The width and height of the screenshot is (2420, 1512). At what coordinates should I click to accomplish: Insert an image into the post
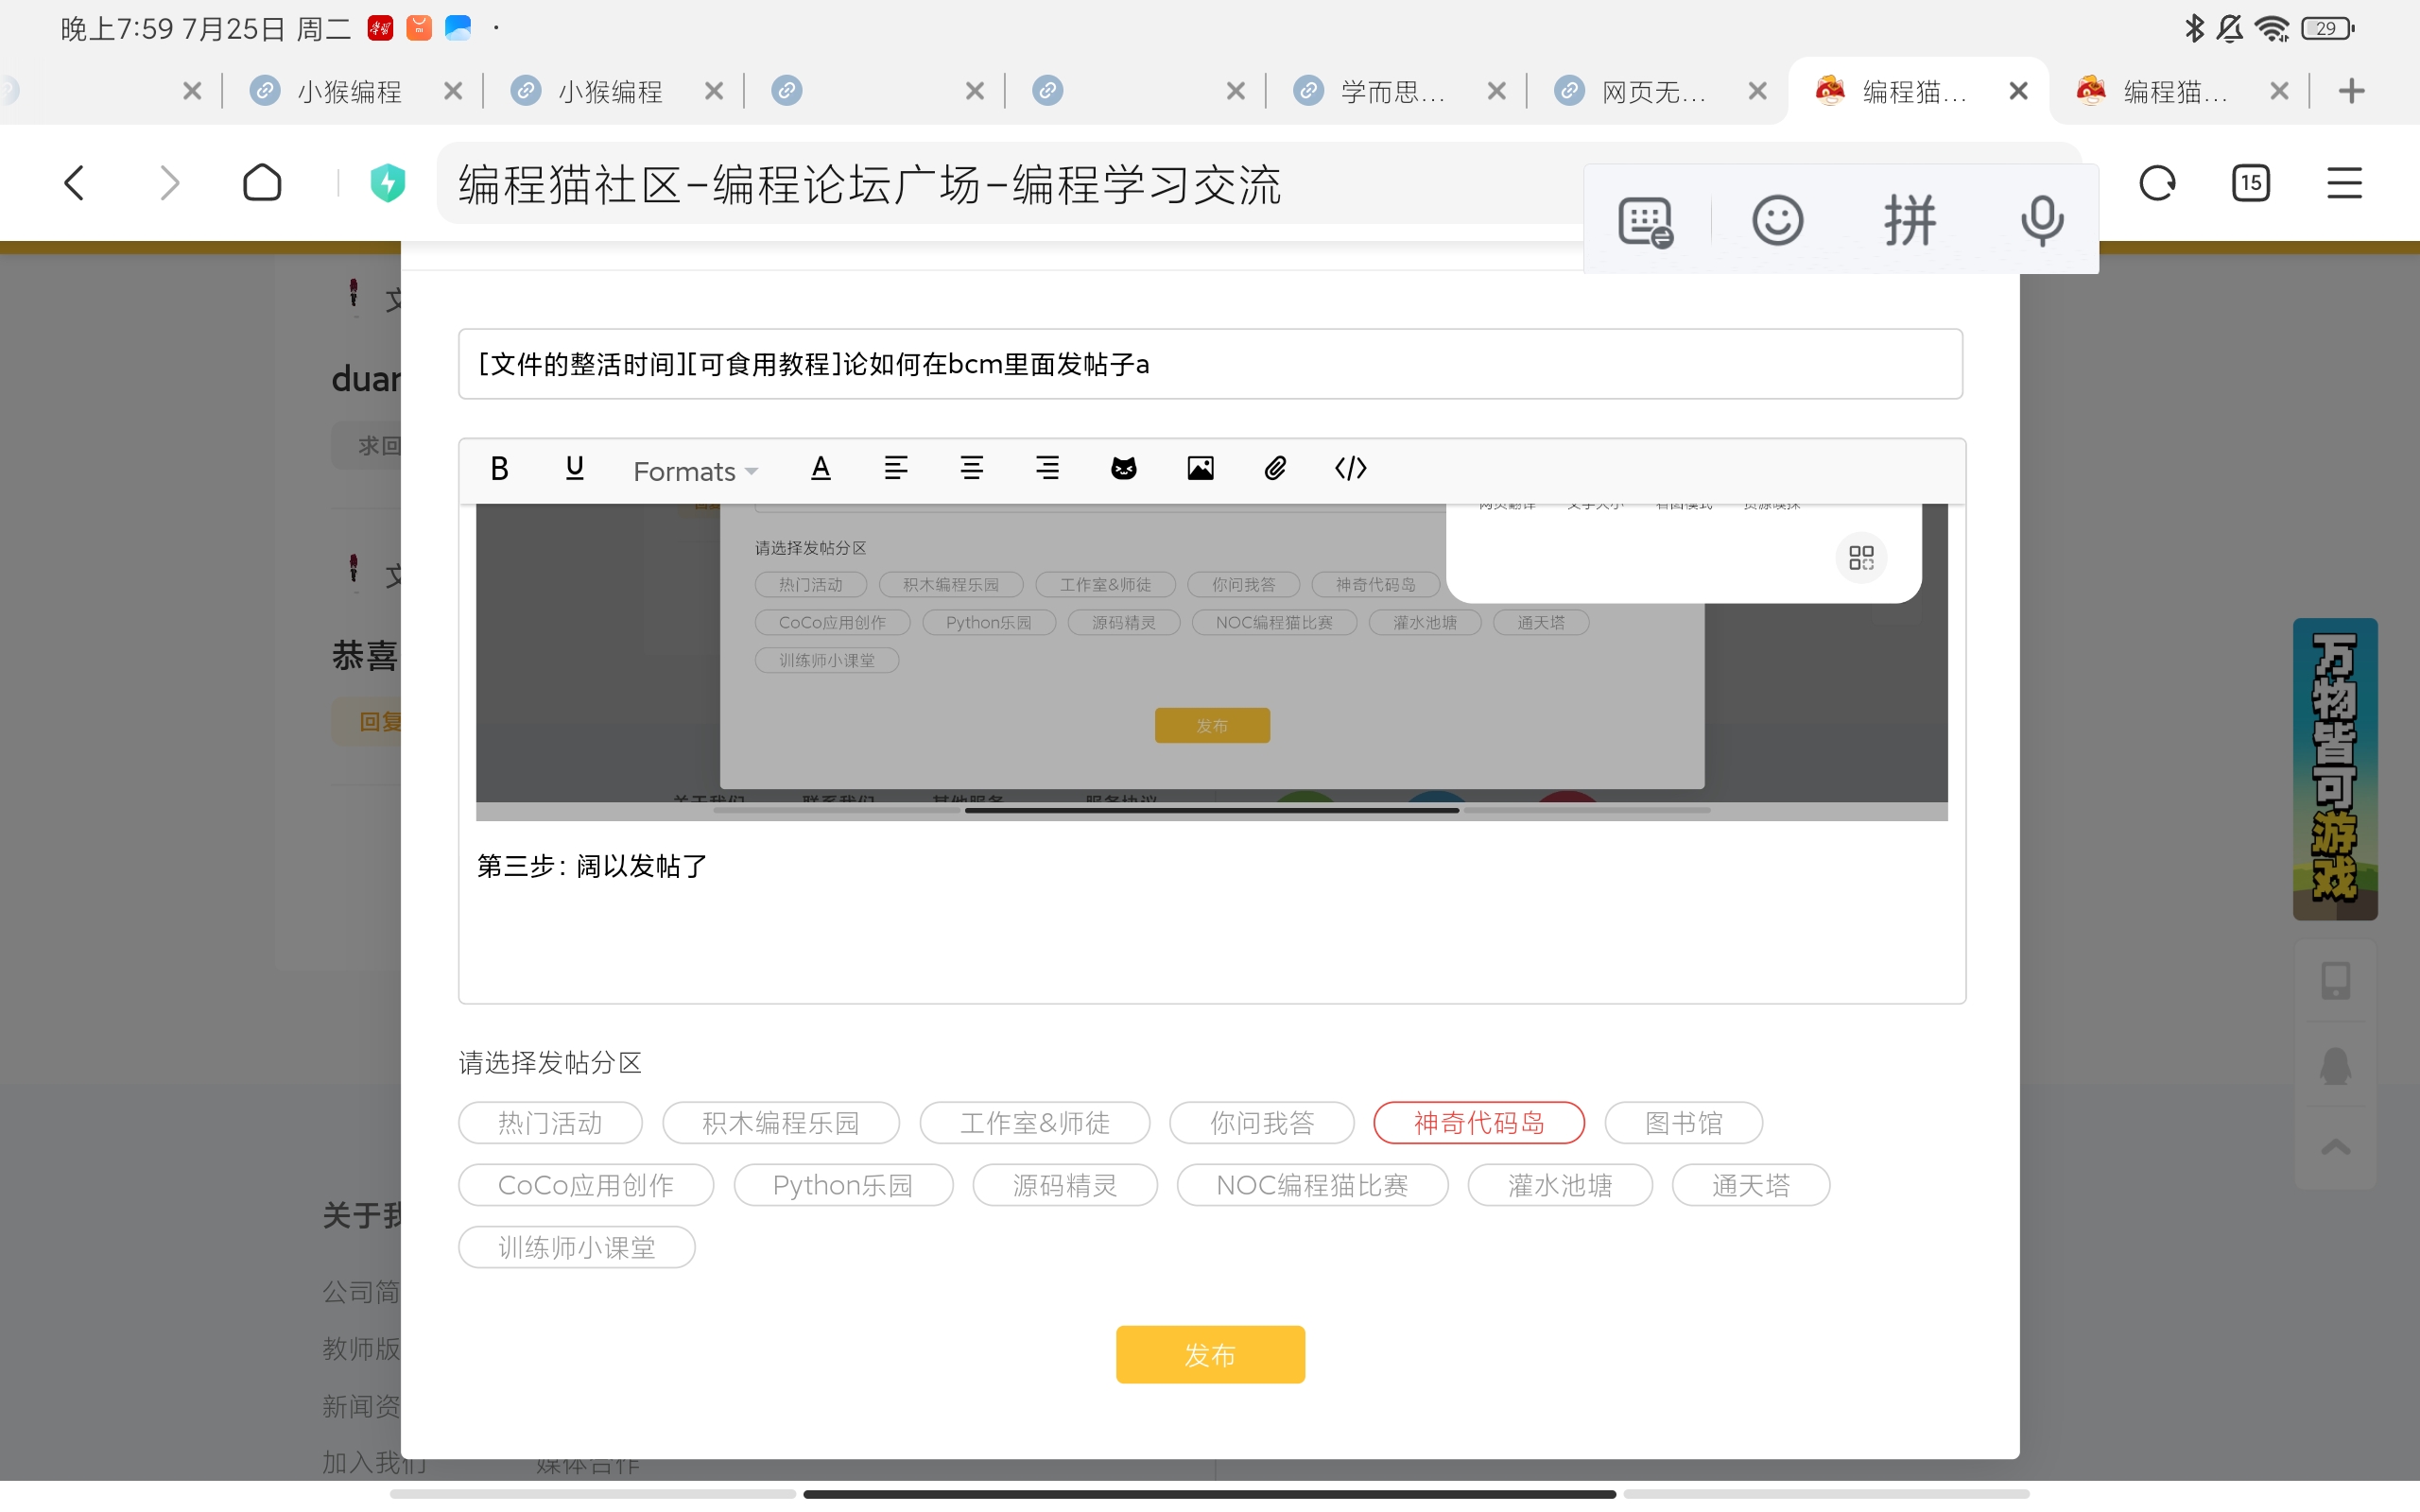click(x=1200, y=468)
